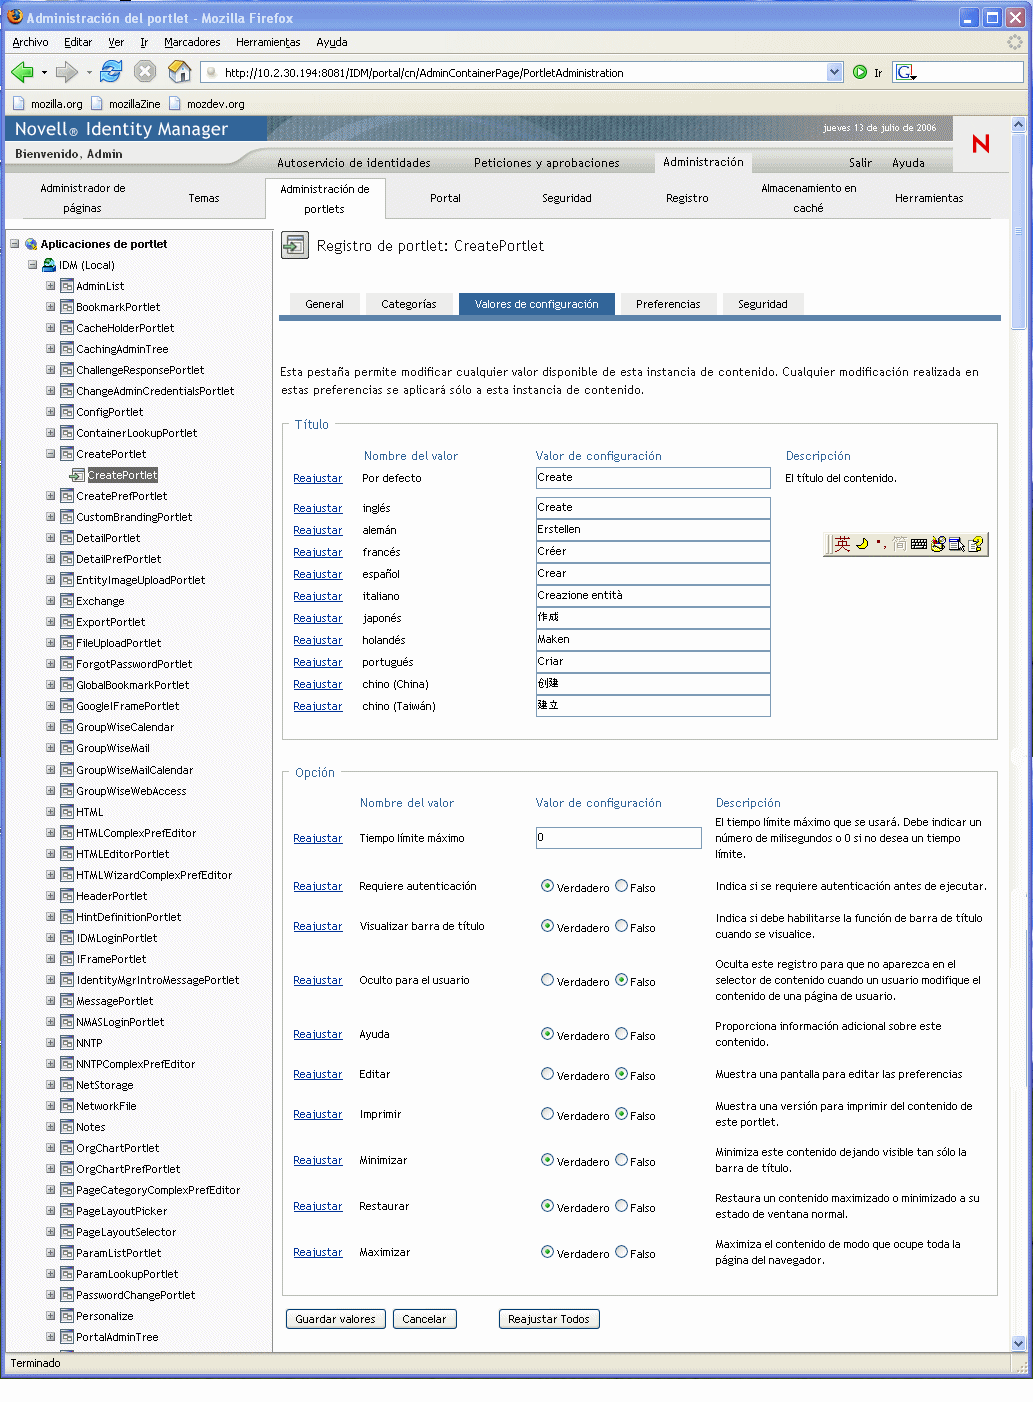This screenshot has height=1402, width=1033.
Task: Click the IDM (Local) application icon
Action: coord(49,265)
